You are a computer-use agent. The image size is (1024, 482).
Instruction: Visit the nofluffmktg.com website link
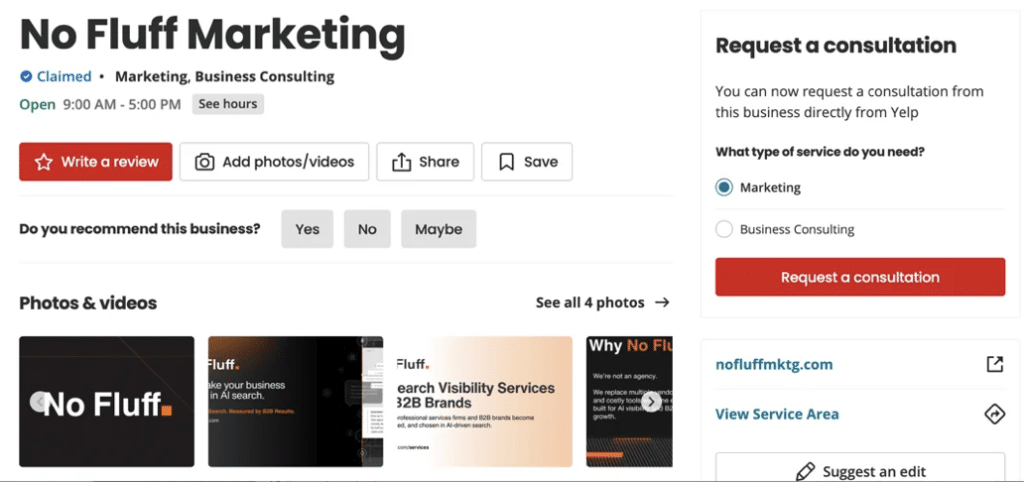pyautogui.click(x=774, y=365)
